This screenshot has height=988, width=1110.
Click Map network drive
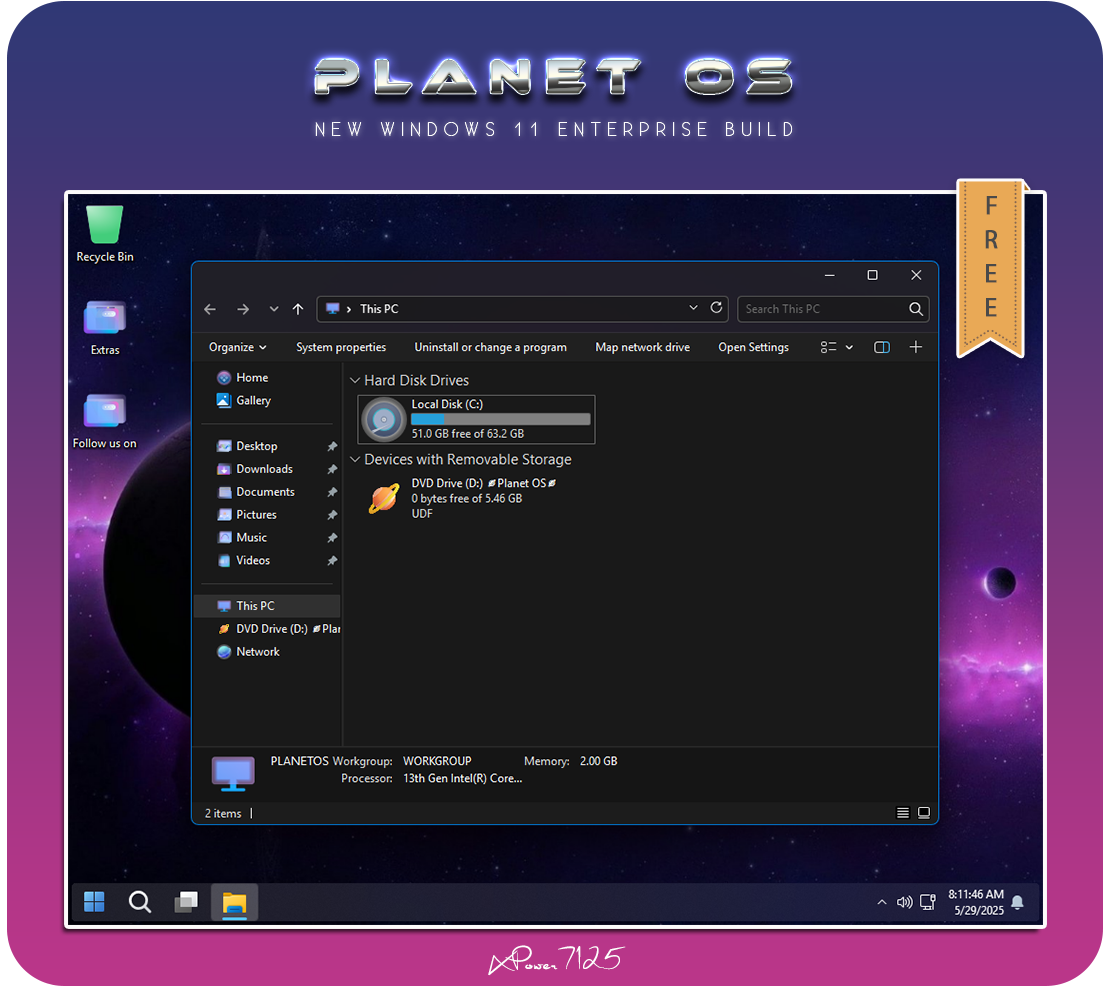pyautogui.click(x=643, y=347)
